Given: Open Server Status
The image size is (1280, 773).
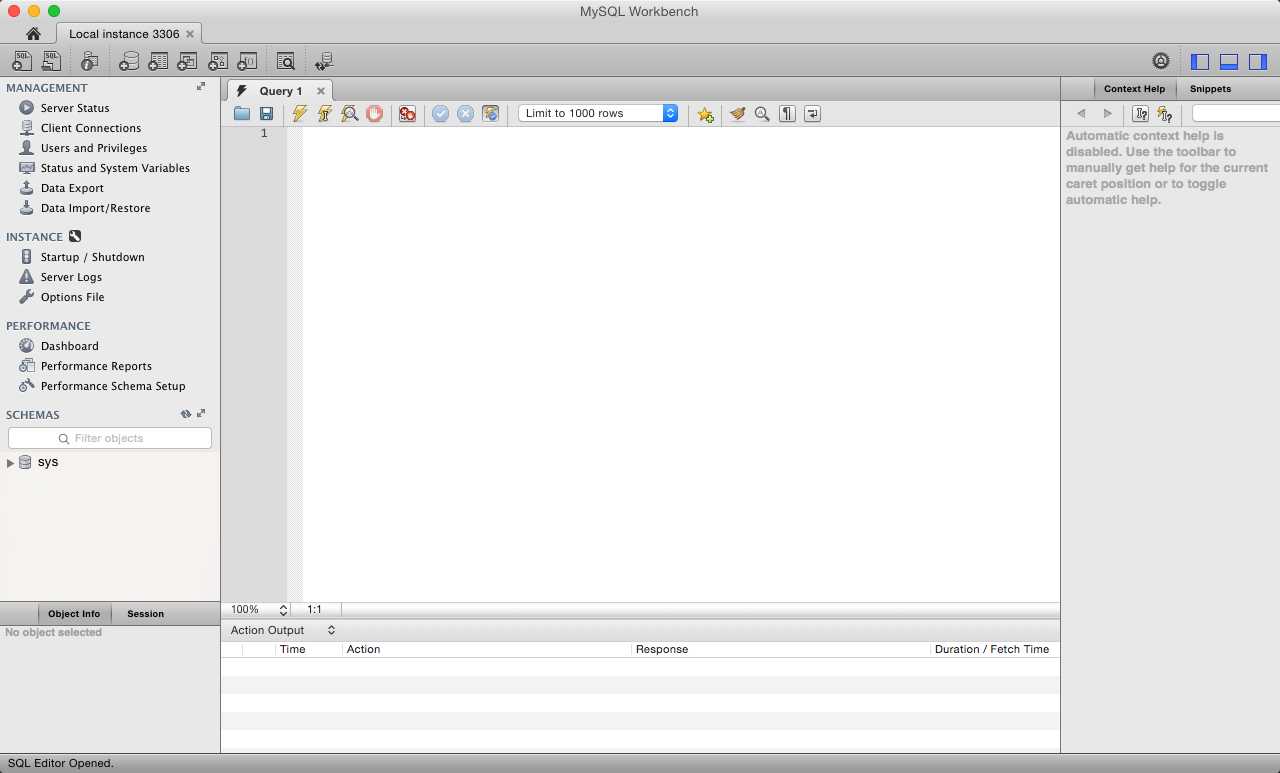Looking at the screenshot, I should pyautogui.click(x=75, y=108).
